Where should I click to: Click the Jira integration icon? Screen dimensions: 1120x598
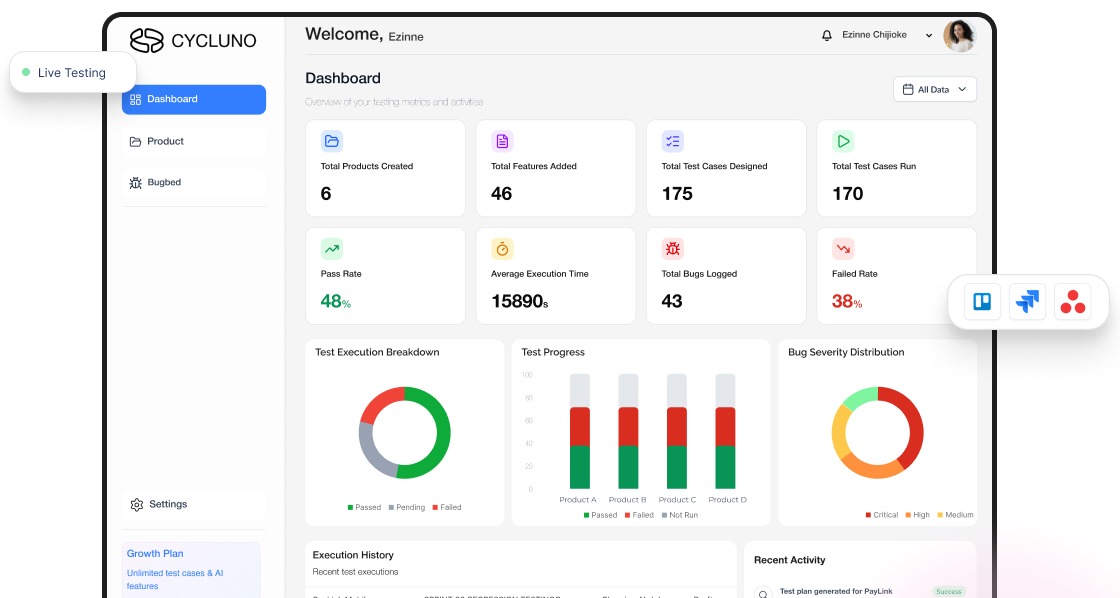(1027, 302)
